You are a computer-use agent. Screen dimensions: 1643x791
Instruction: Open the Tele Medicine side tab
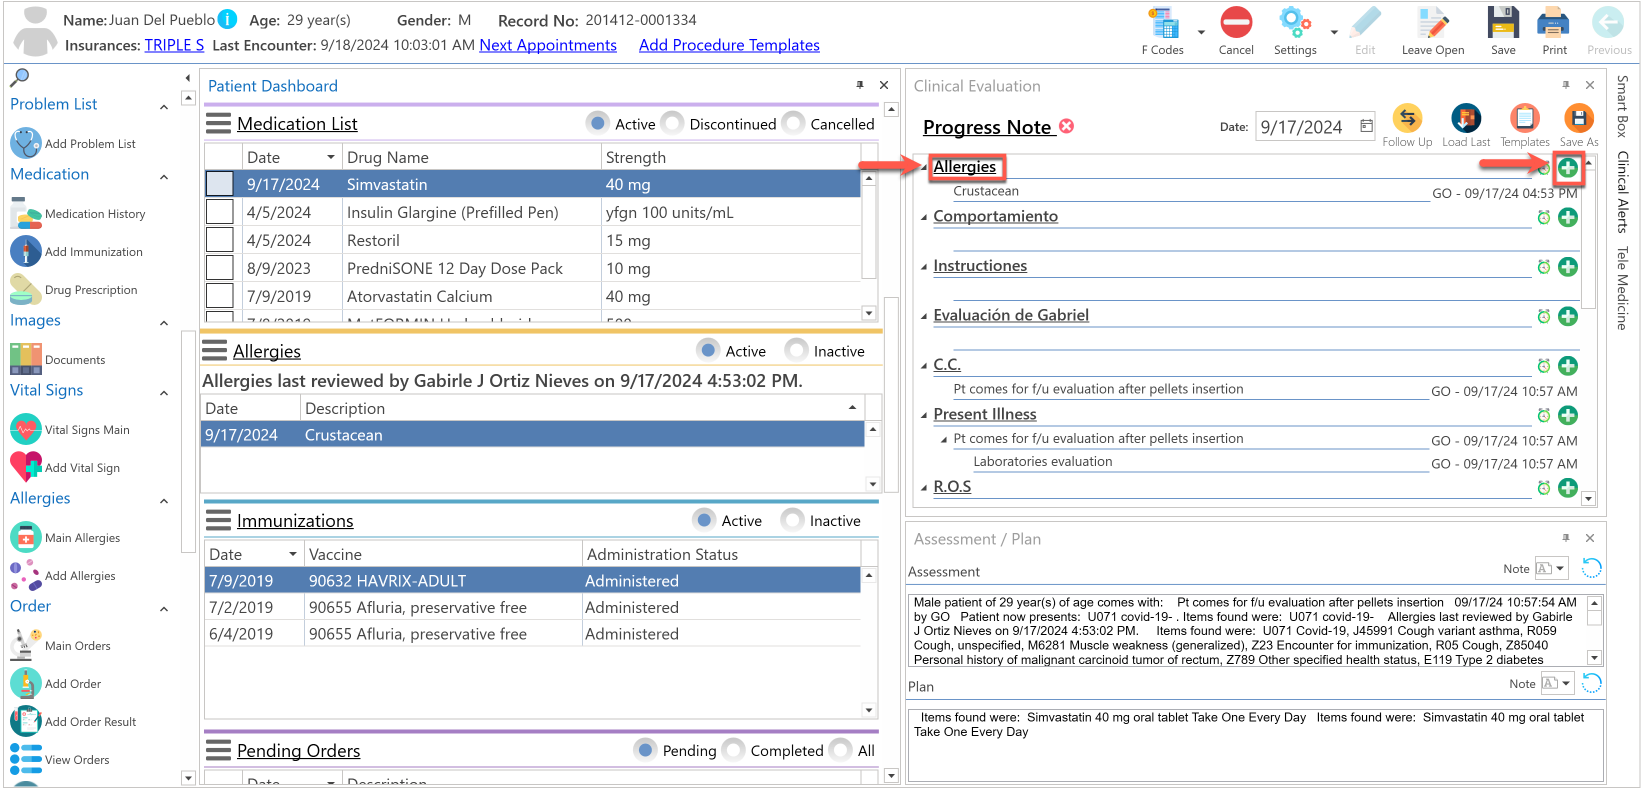[1622, 288]
